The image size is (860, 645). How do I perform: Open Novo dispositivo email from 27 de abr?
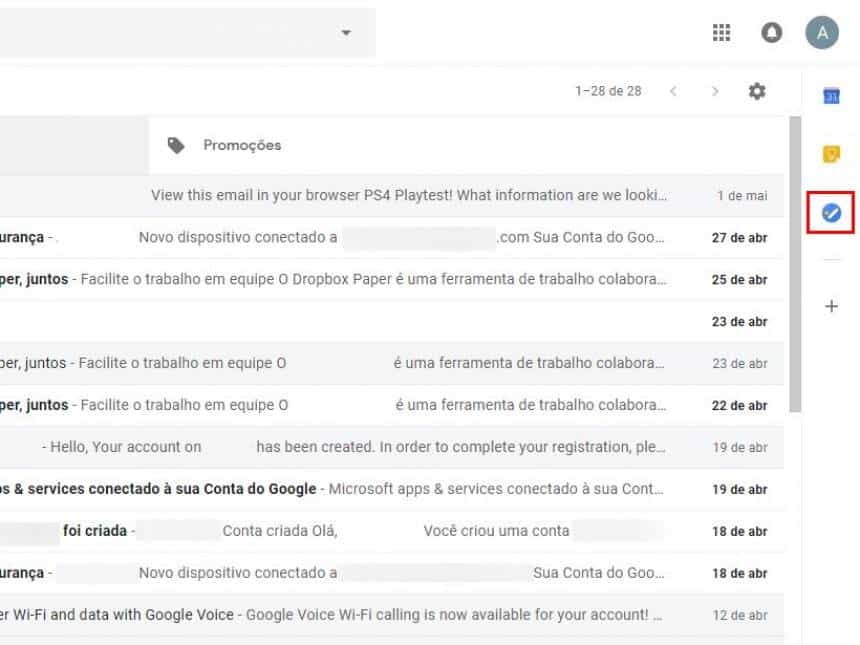(392, 237)
